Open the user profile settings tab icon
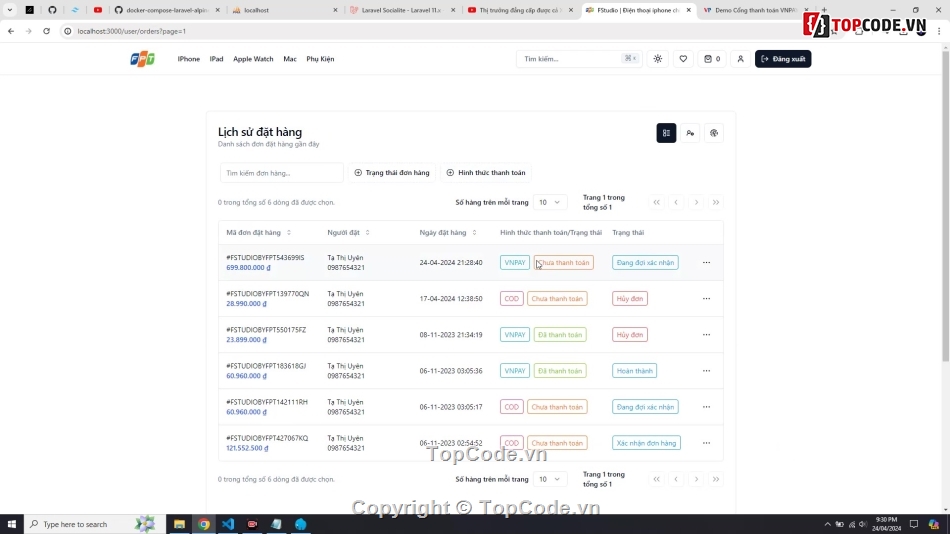 point(690,133)
